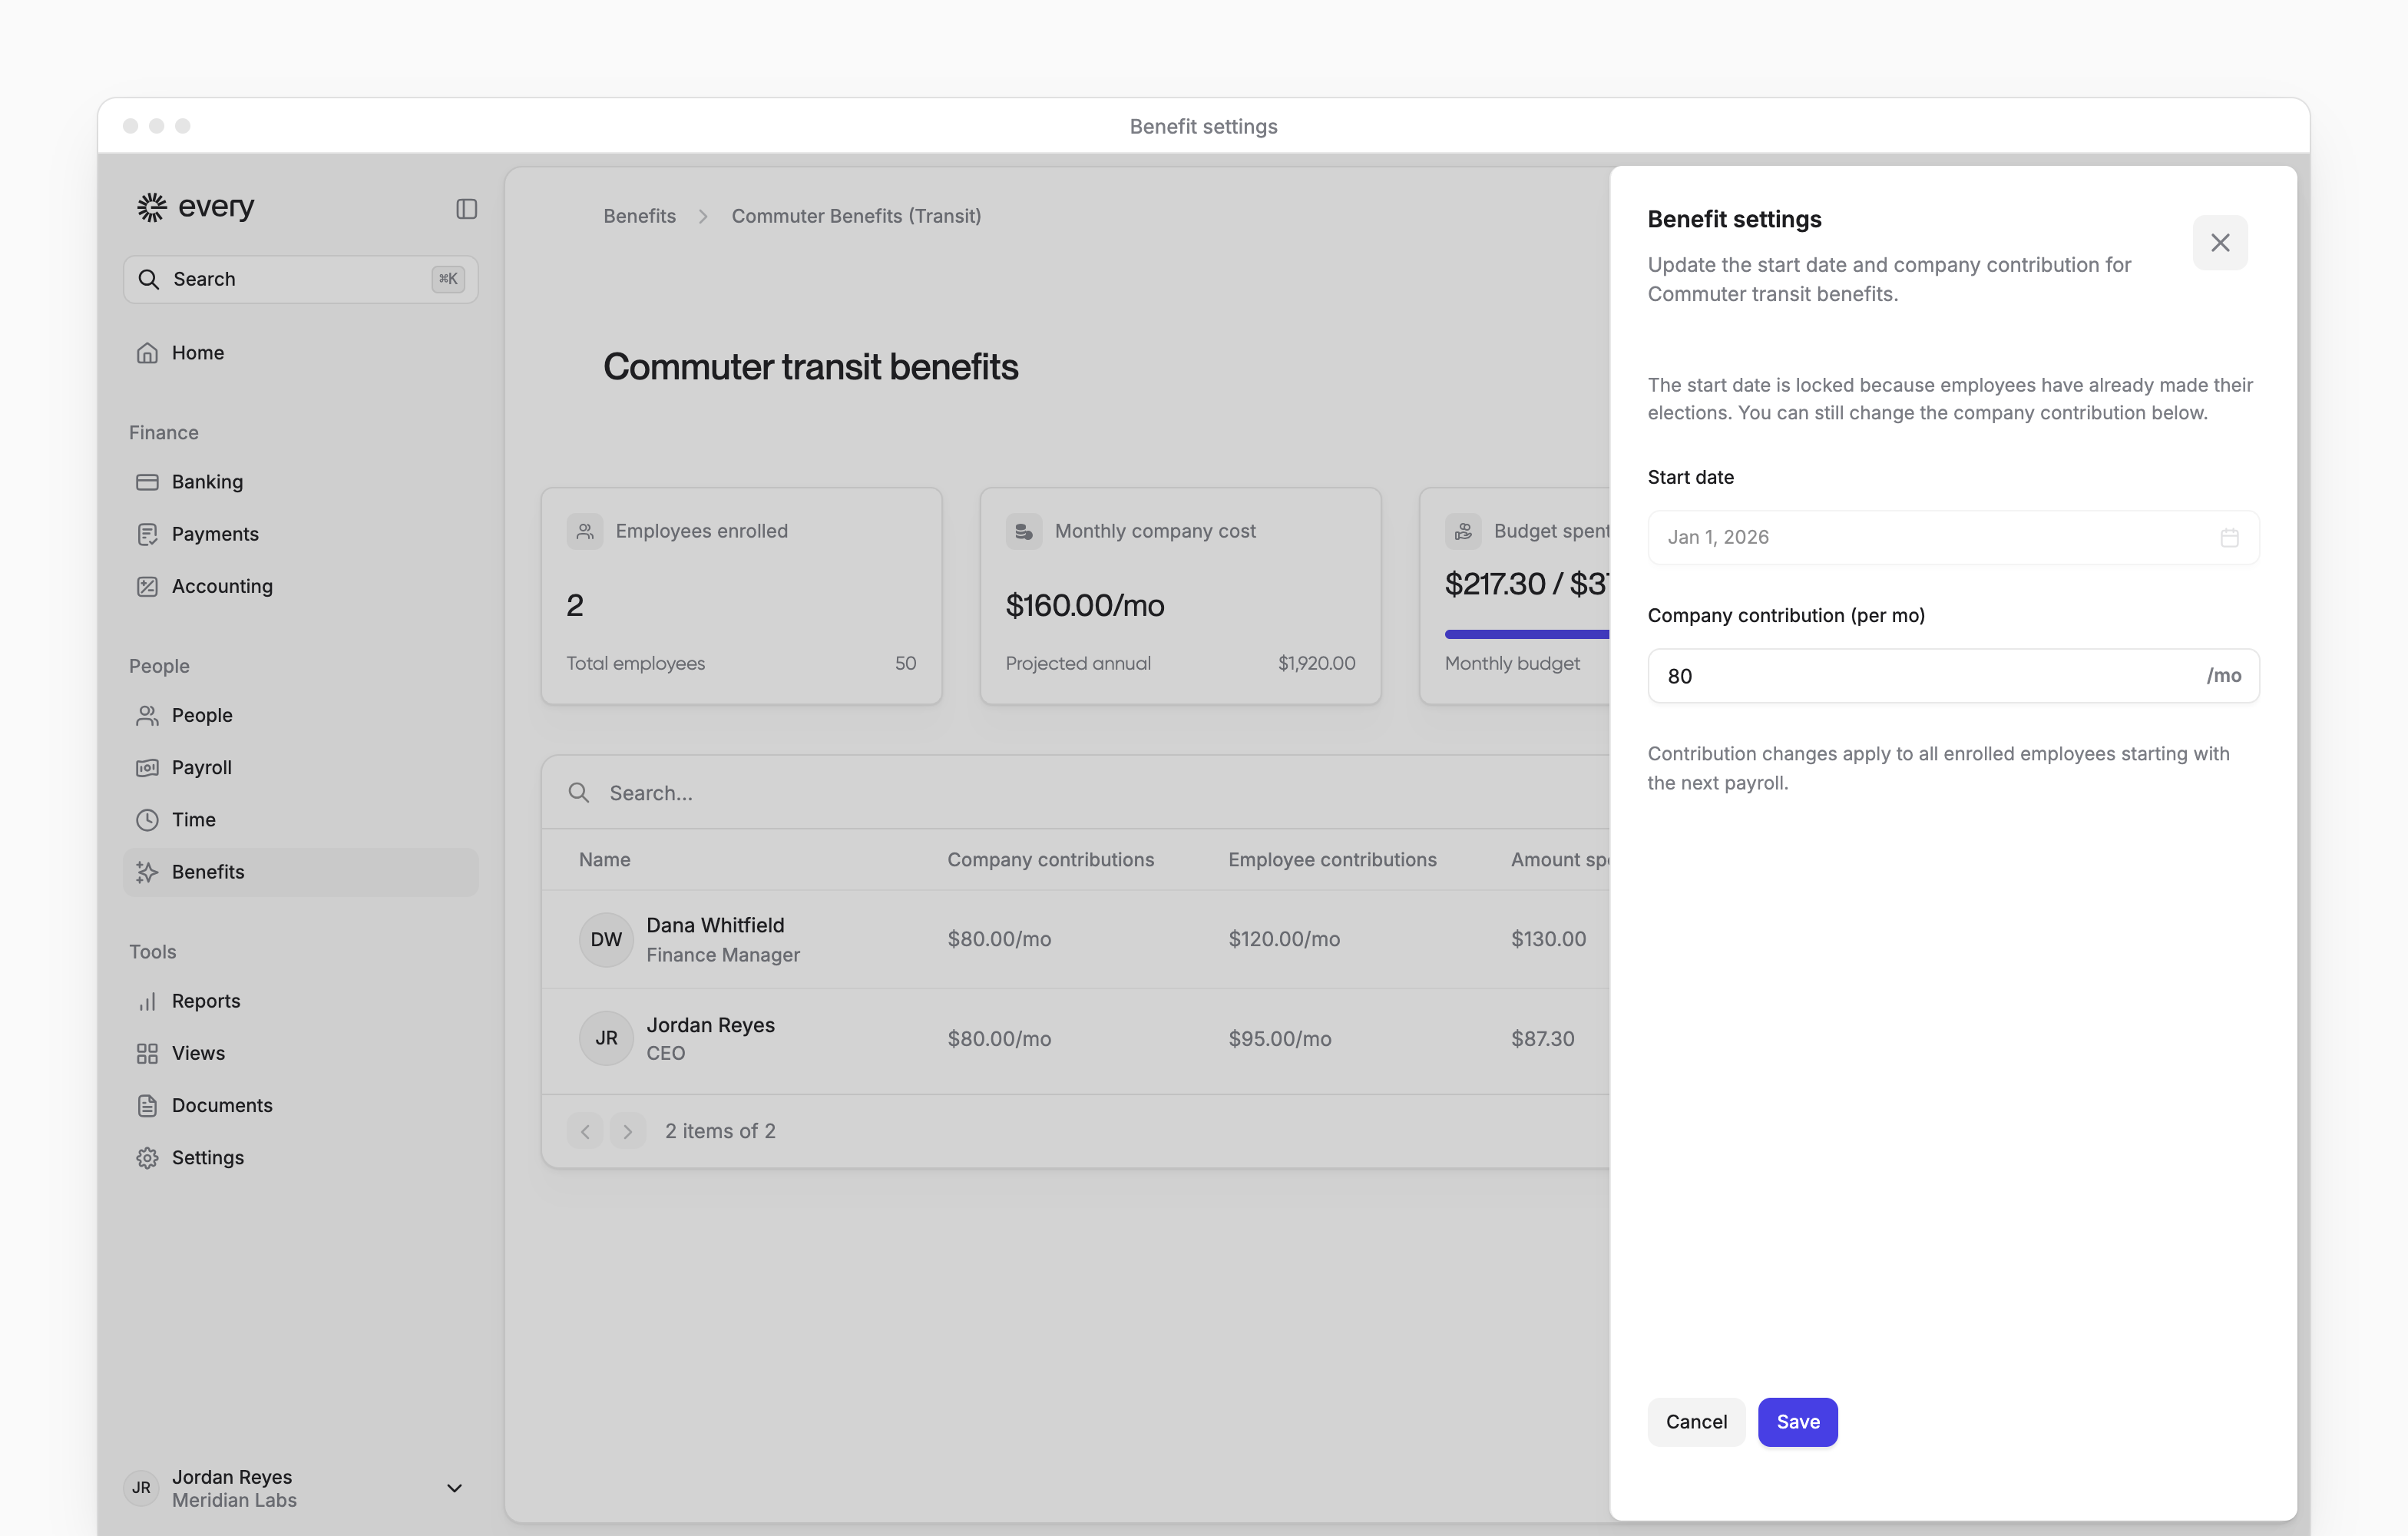Close the Benefit settings panel
The height and width of the screenshot is (1536, 2408).
pos(2220,242)
